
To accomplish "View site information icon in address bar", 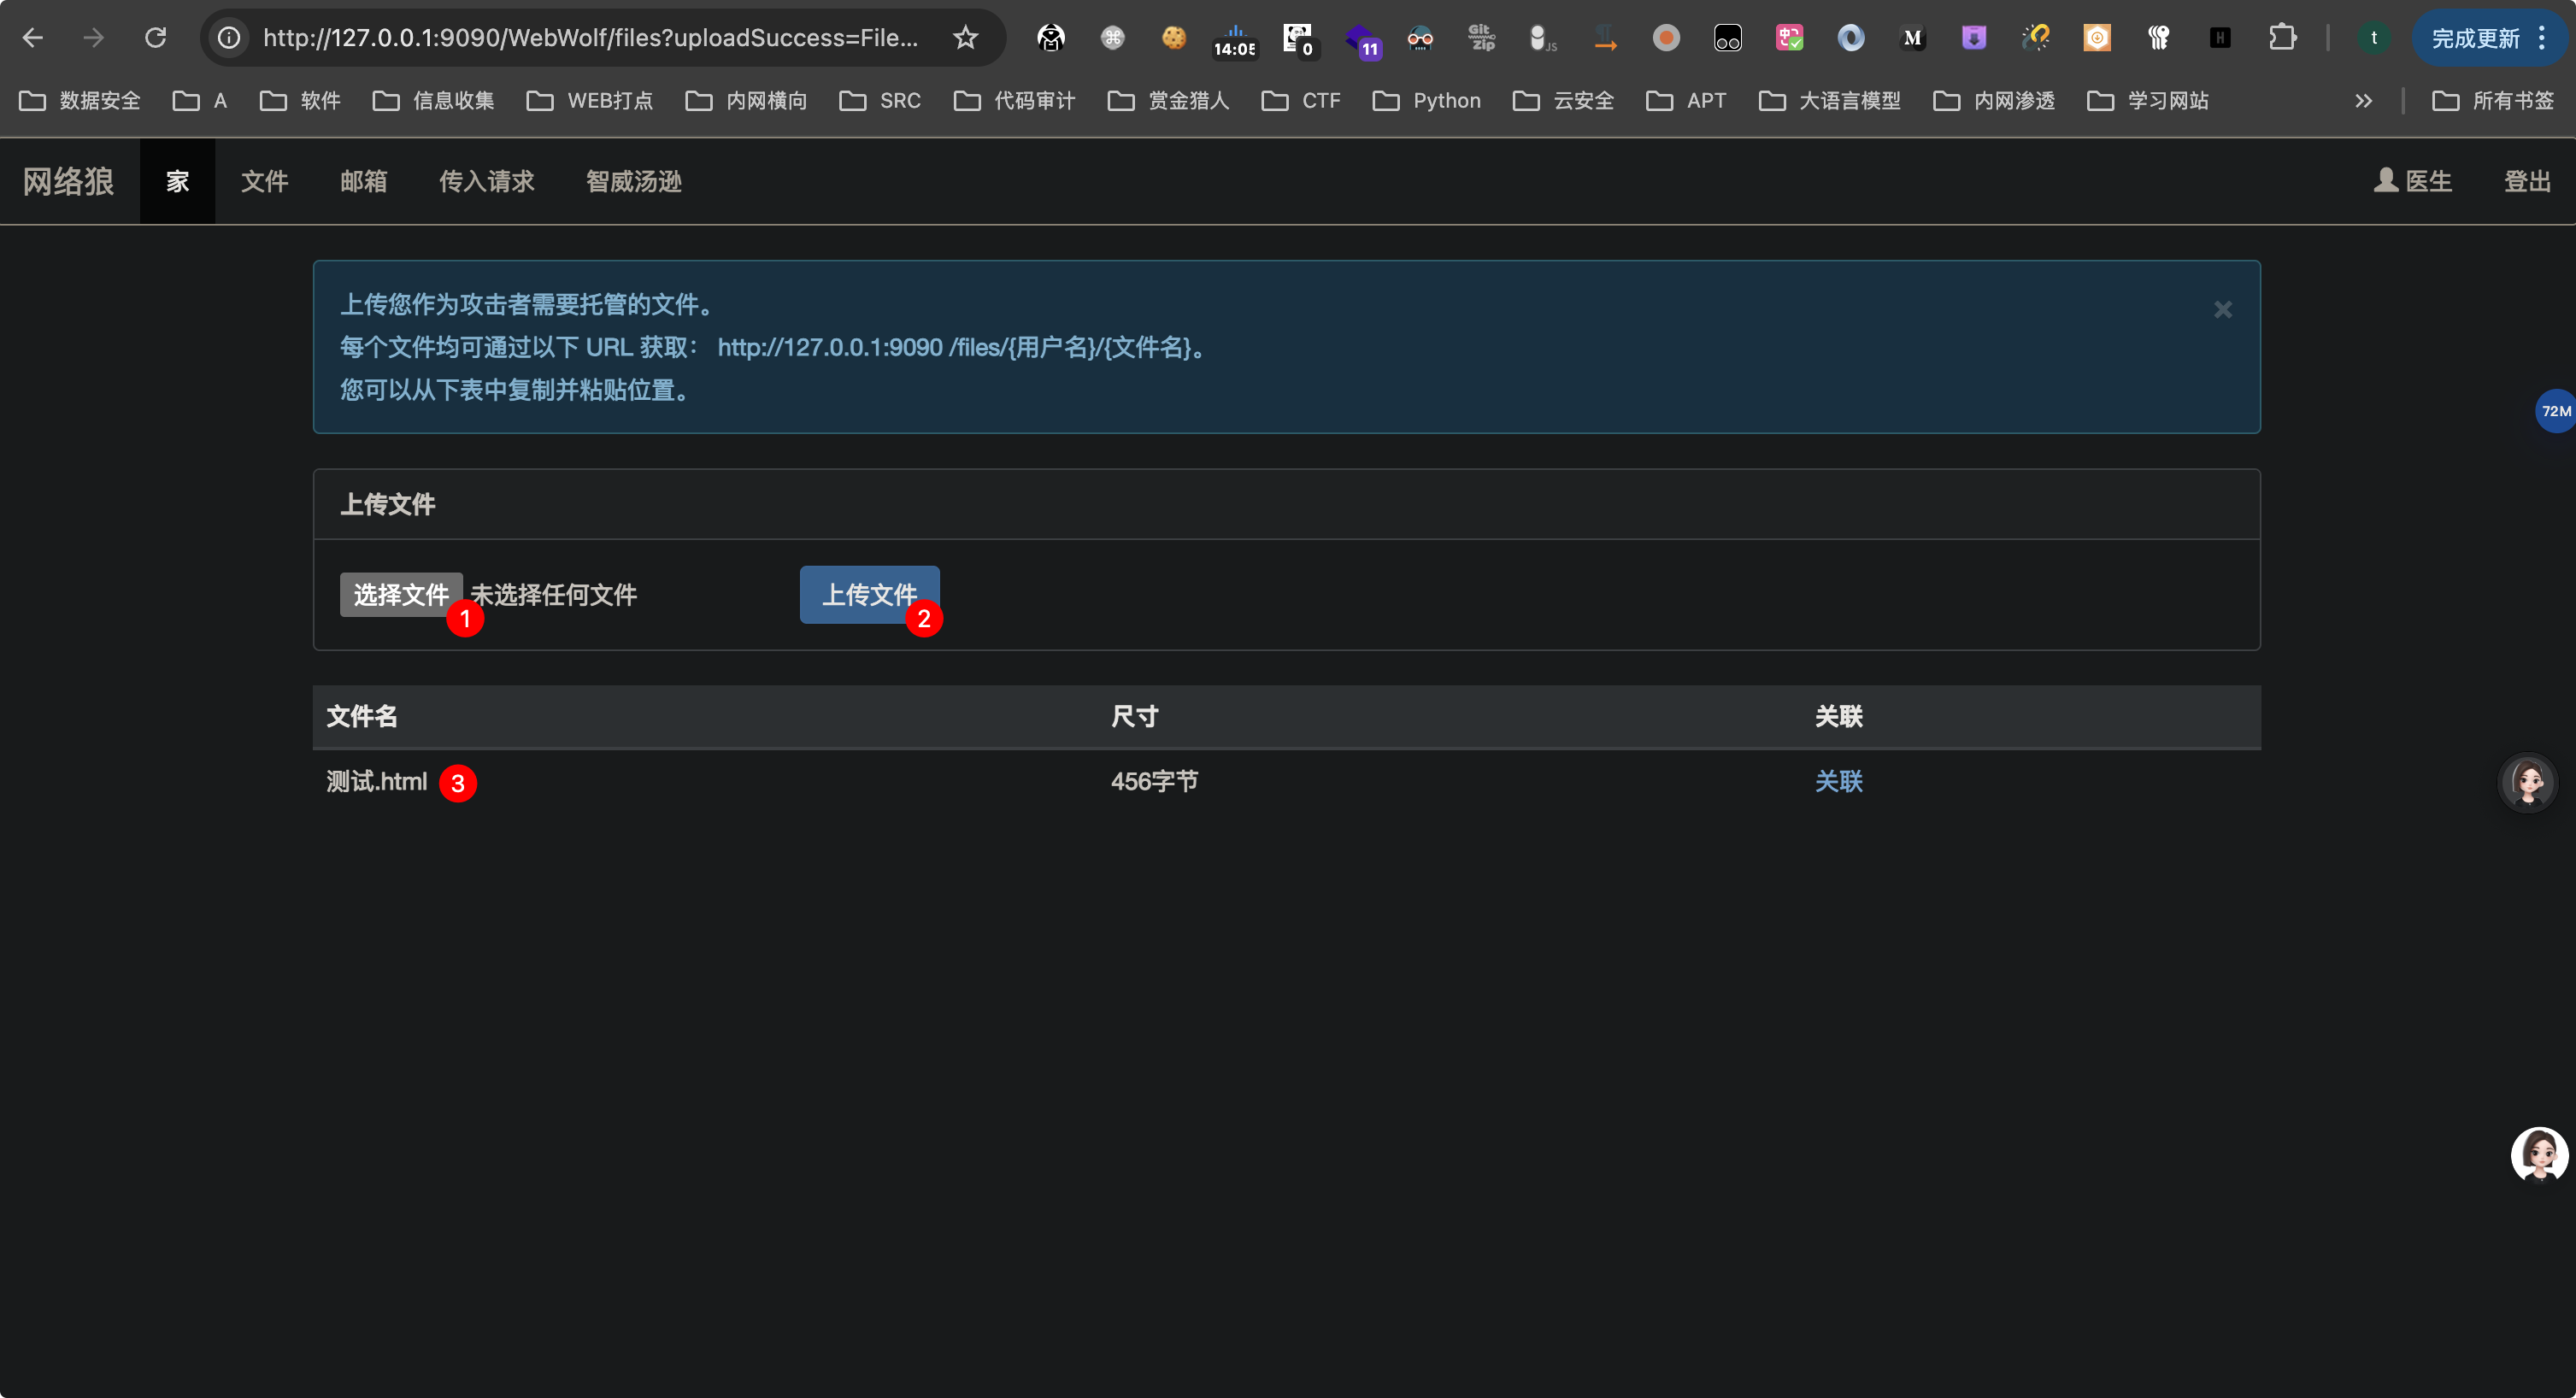I will (x=230, y=38).
